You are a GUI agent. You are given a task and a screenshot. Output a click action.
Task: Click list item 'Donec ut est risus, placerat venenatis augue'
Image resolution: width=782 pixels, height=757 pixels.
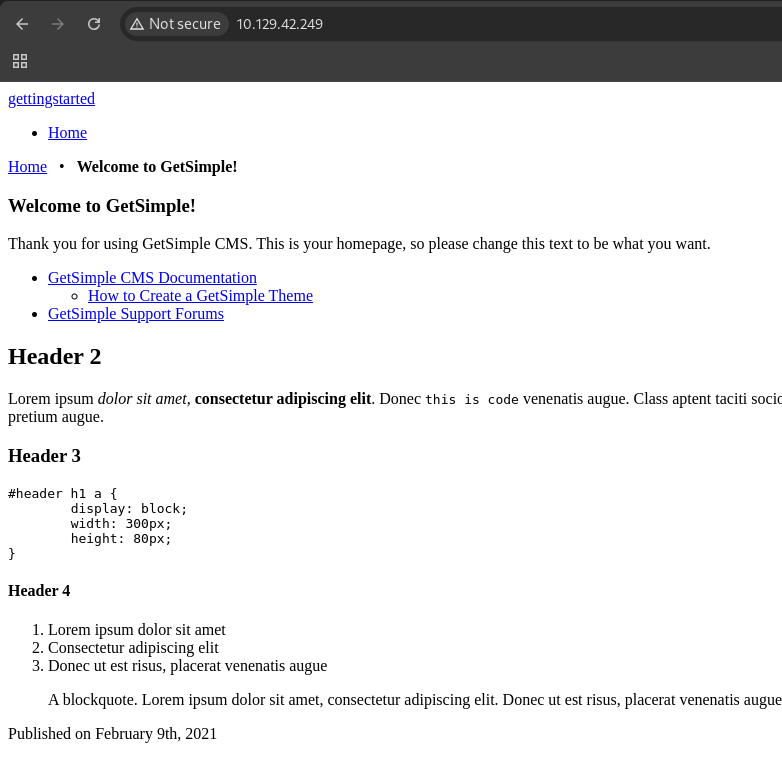(188, 666)
